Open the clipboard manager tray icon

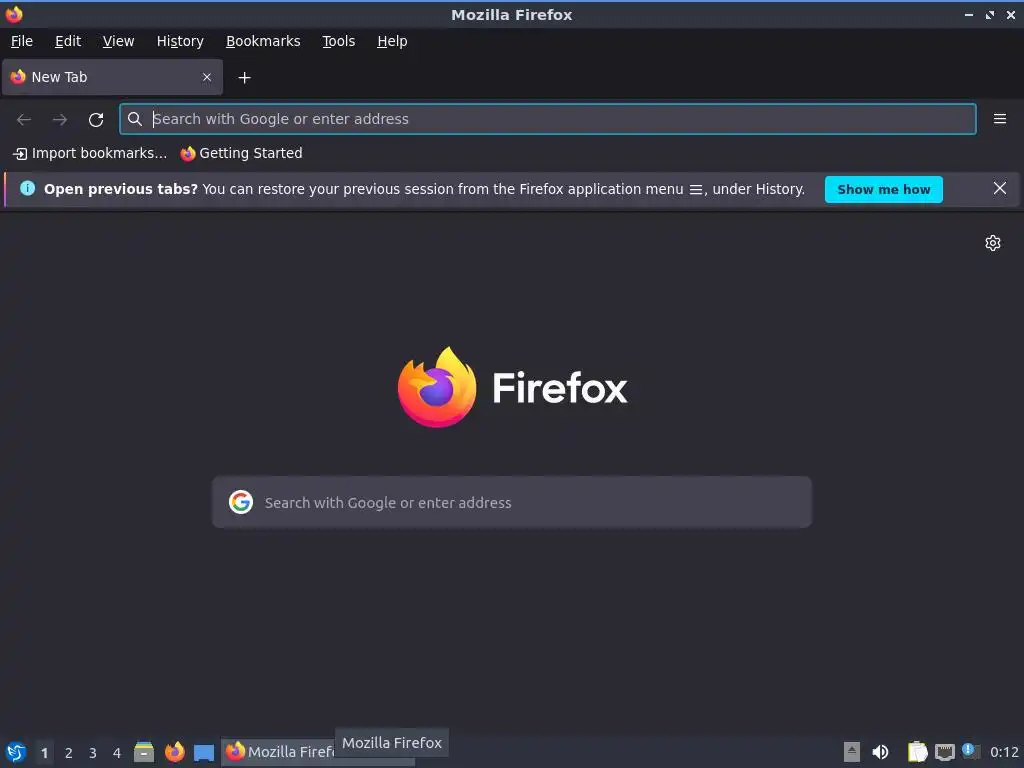point(917,752)
